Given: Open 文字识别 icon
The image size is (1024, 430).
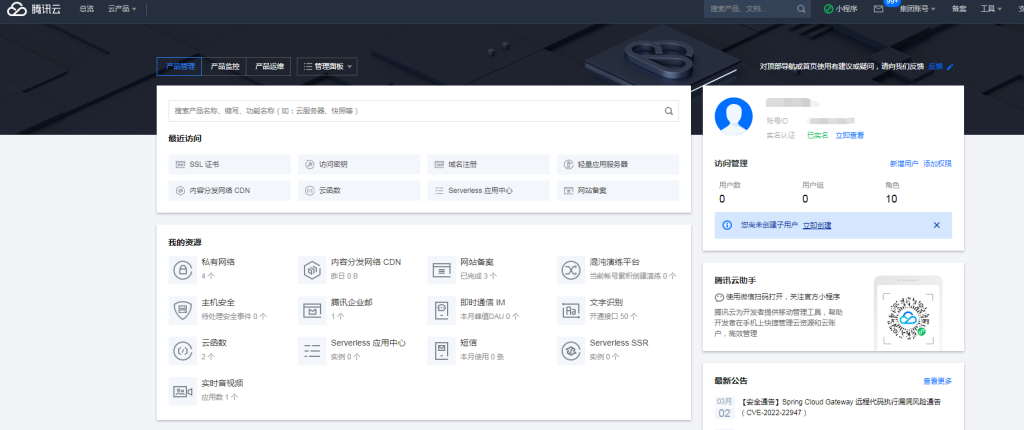Looking at the screenshot, I should [571, 310].
